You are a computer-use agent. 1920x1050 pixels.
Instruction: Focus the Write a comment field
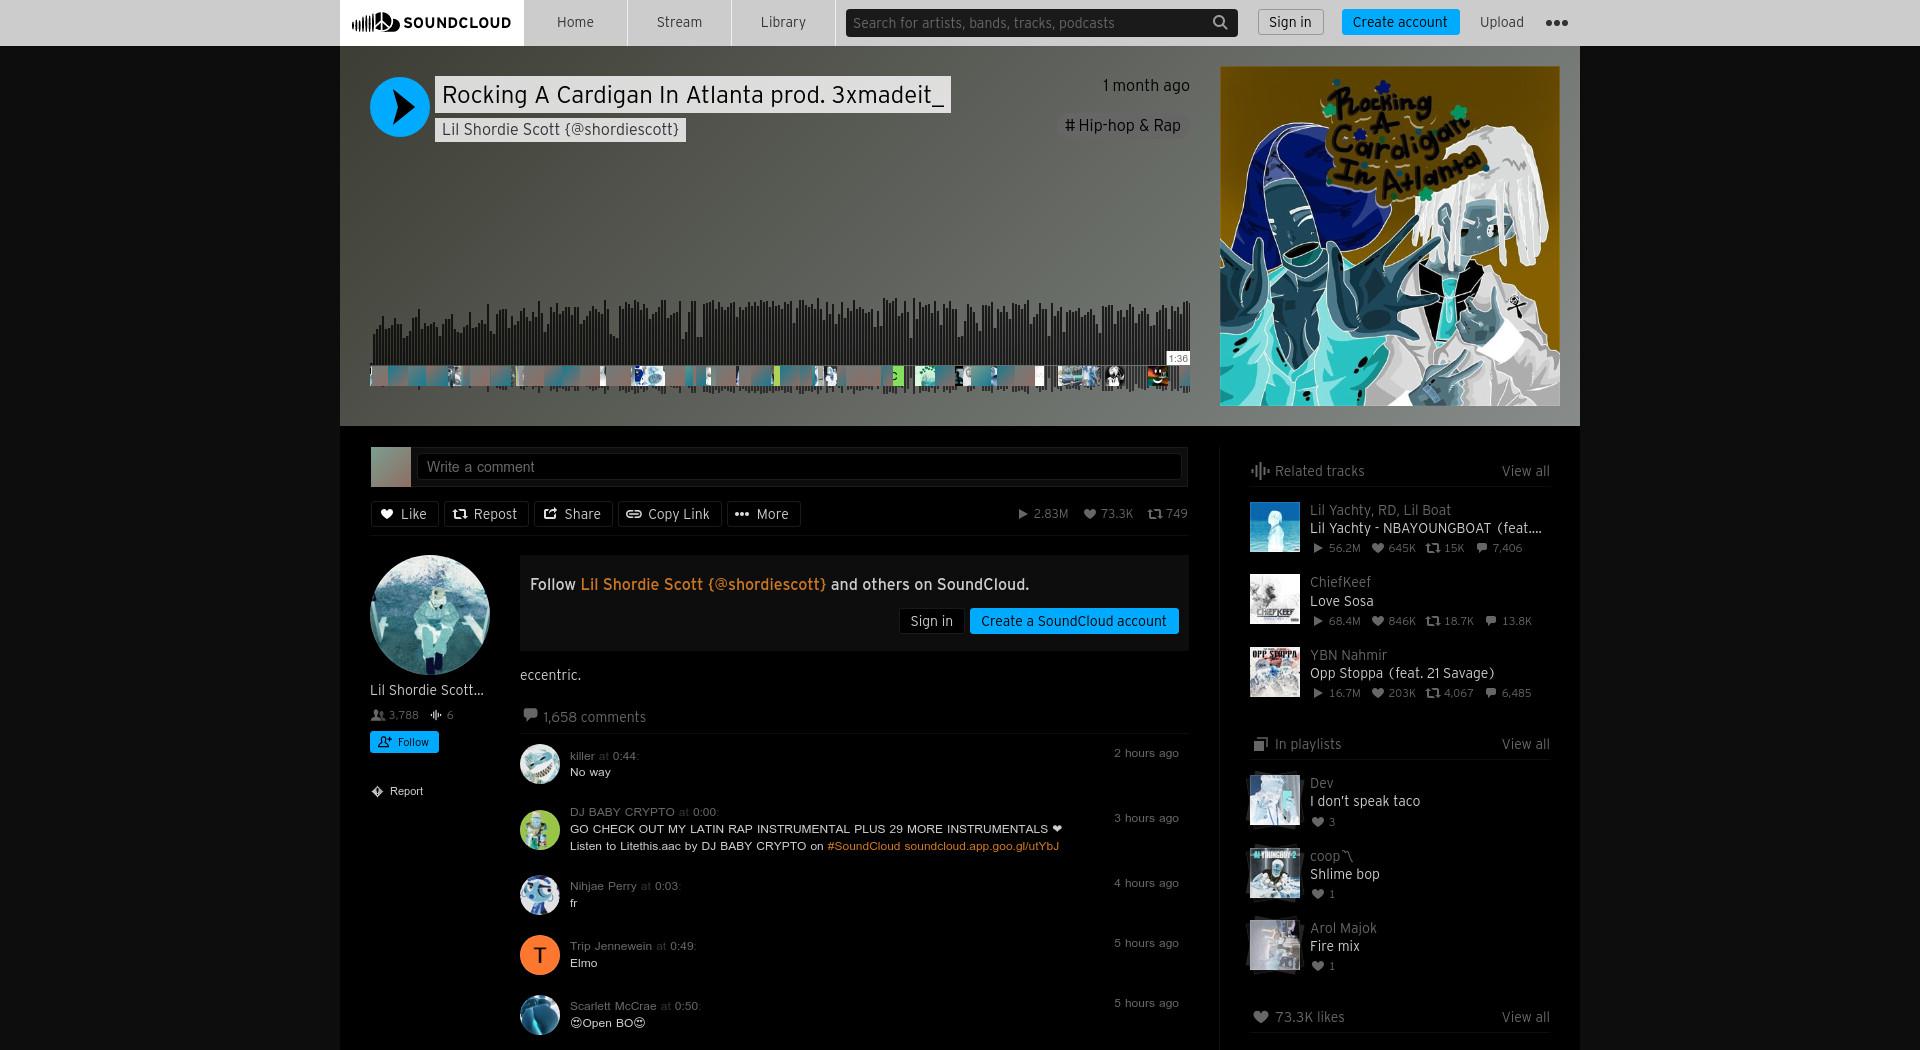pos(799,467)
